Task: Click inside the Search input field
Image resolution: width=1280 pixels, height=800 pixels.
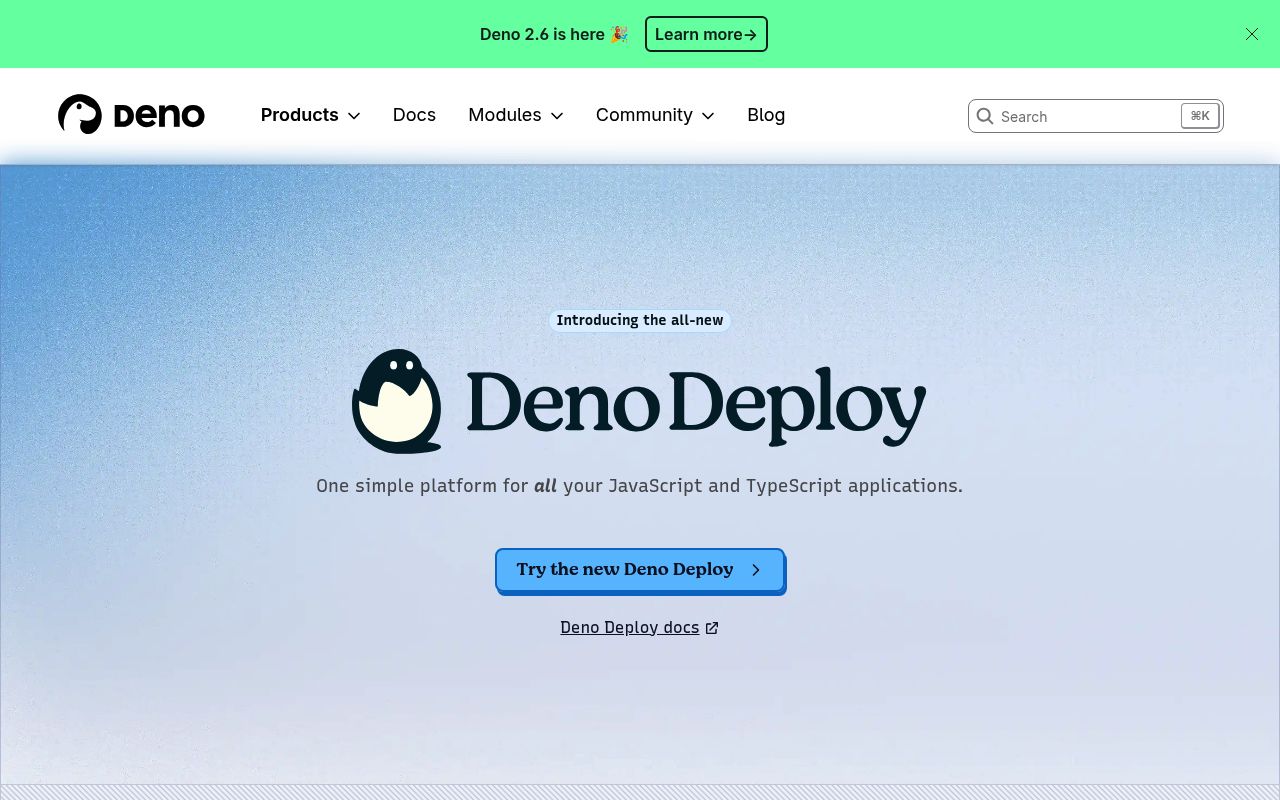Action: pos(1080,116)
